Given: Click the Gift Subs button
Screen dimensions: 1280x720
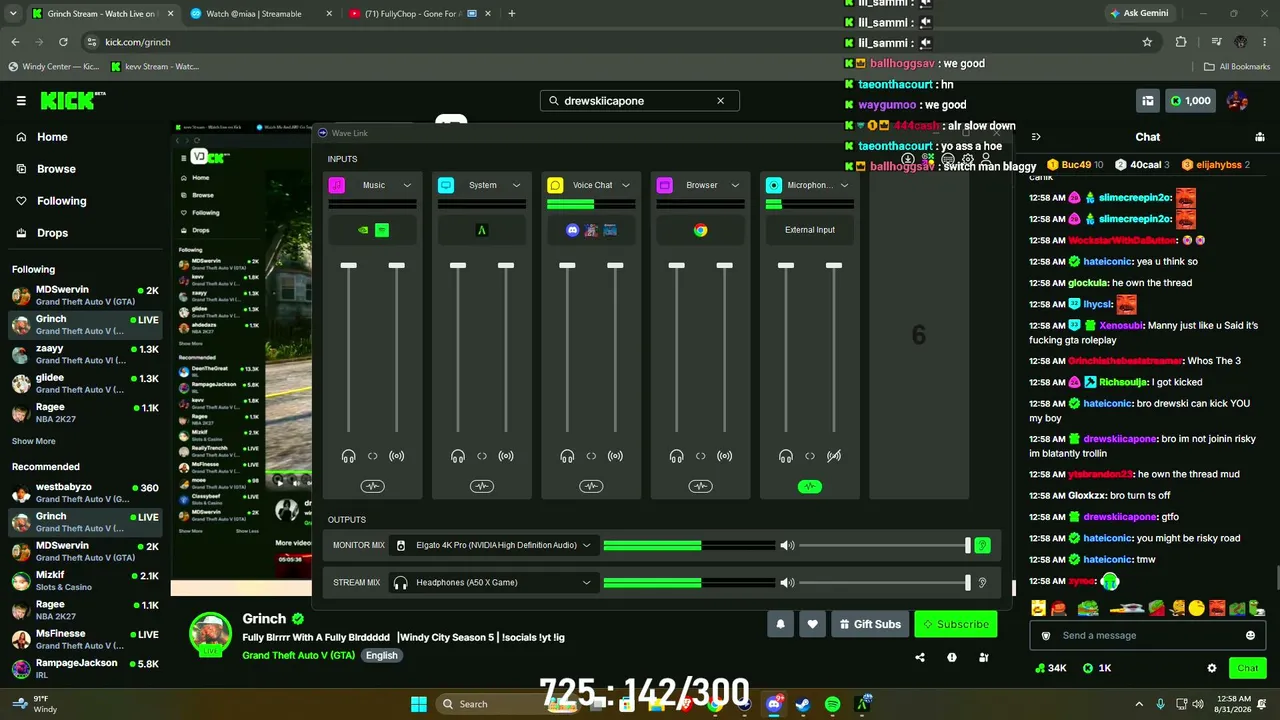Looking at the screenshot, I should [868, 624].
